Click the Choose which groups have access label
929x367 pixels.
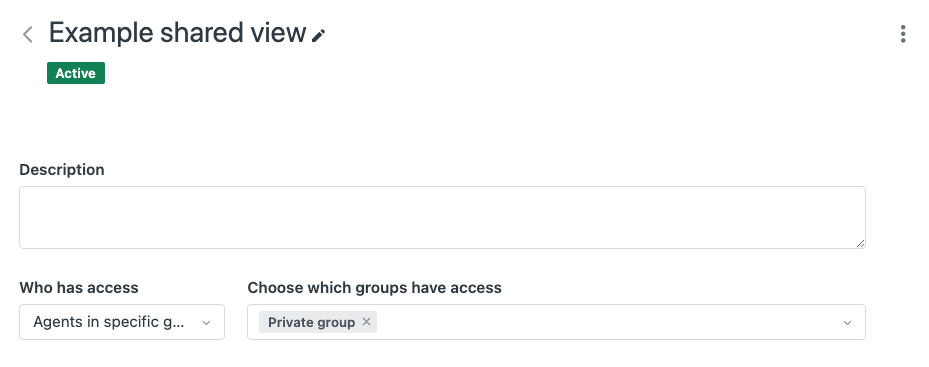coord(374,288)
